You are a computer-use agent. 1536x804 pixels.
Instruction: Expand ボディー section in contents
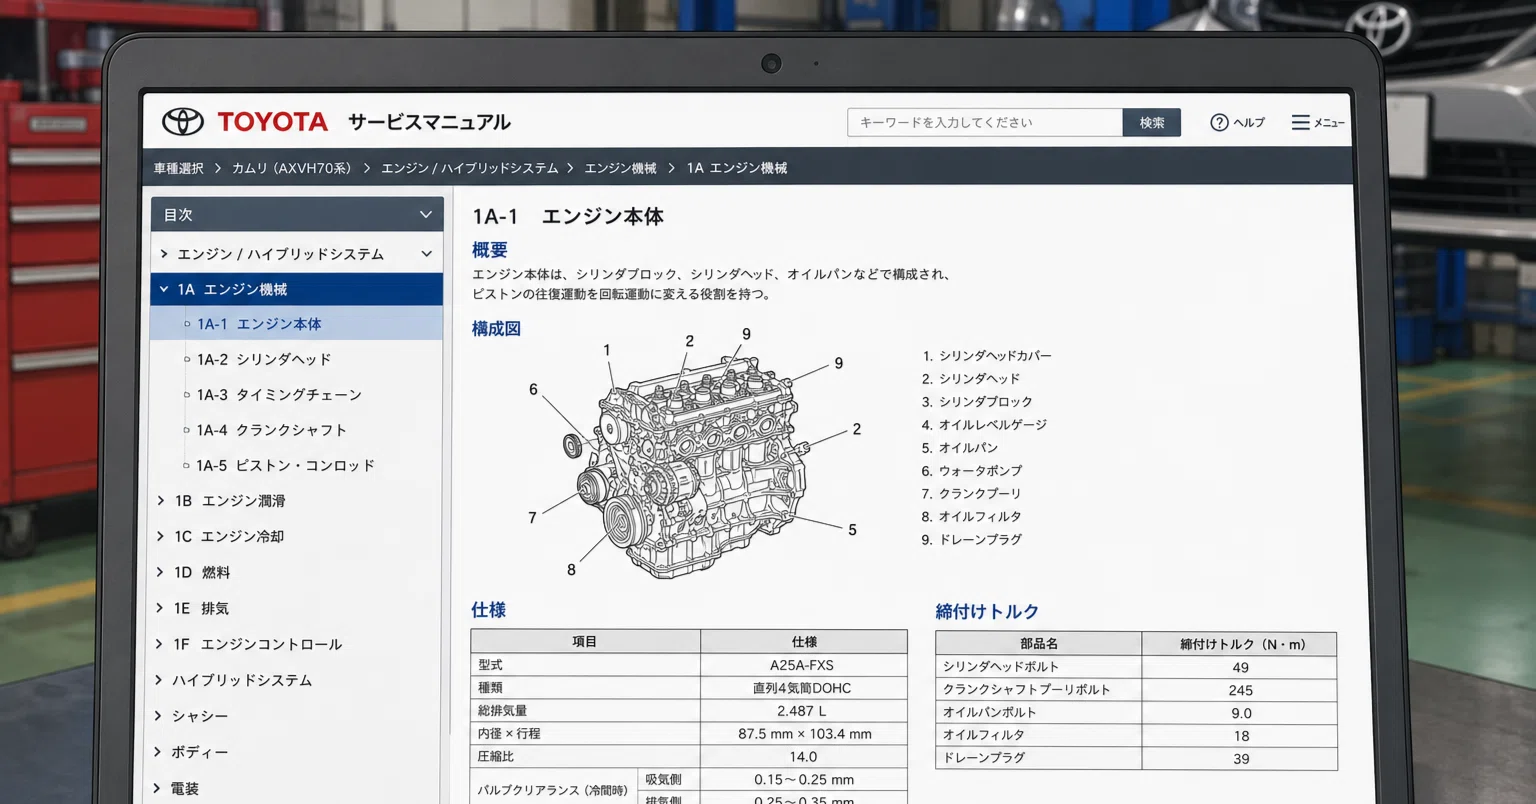click(158, 752)
